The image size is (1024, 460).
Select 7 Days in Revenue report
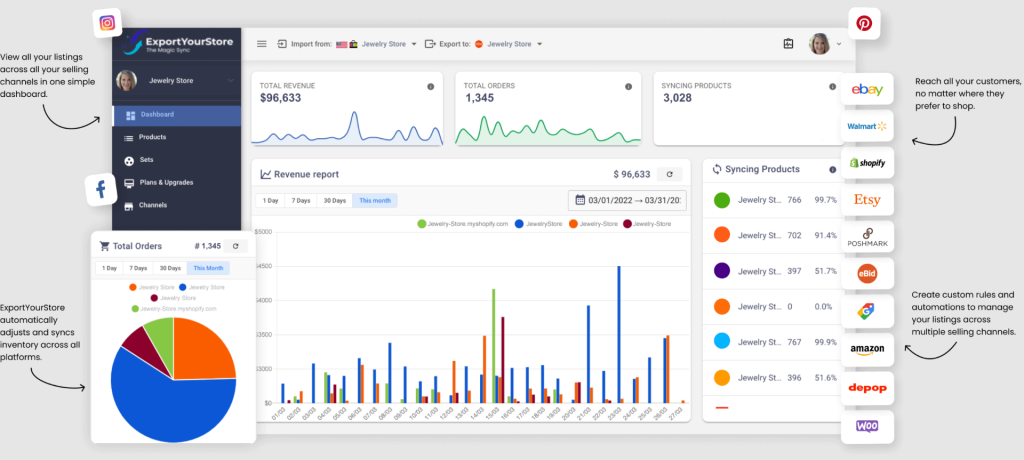301,201
